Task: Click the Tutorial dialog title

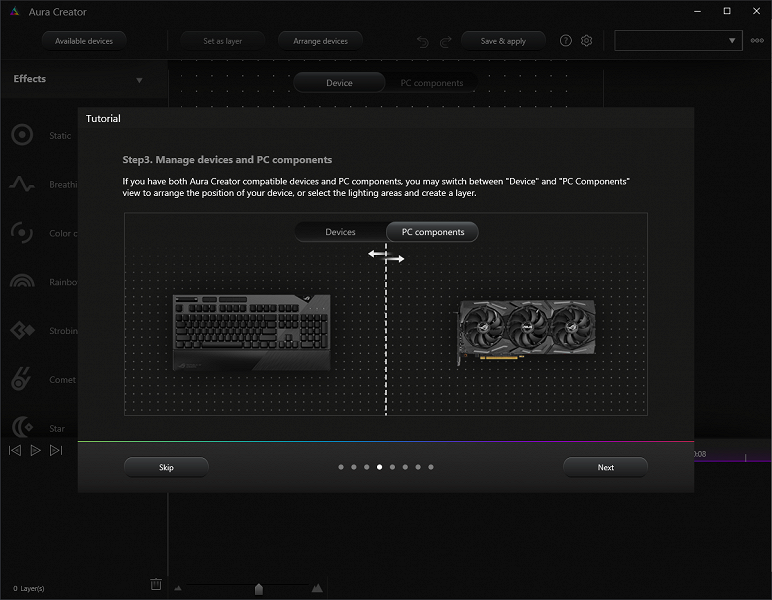Action: (x=103, y=118)
